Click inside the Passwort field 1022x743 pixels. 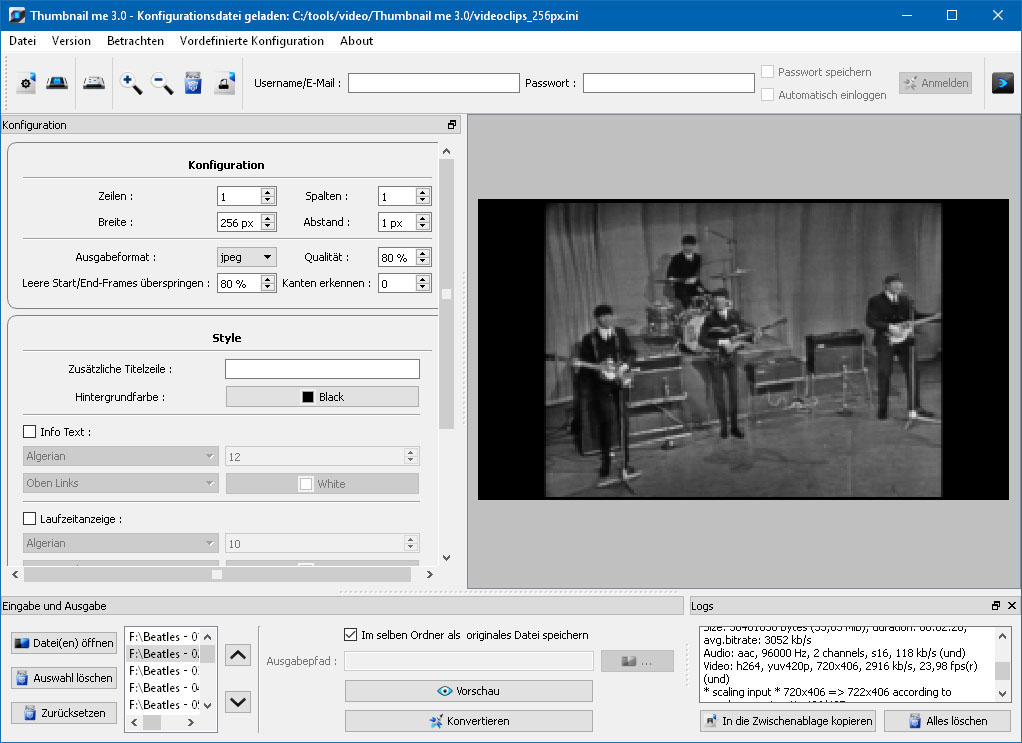point(669,83)
